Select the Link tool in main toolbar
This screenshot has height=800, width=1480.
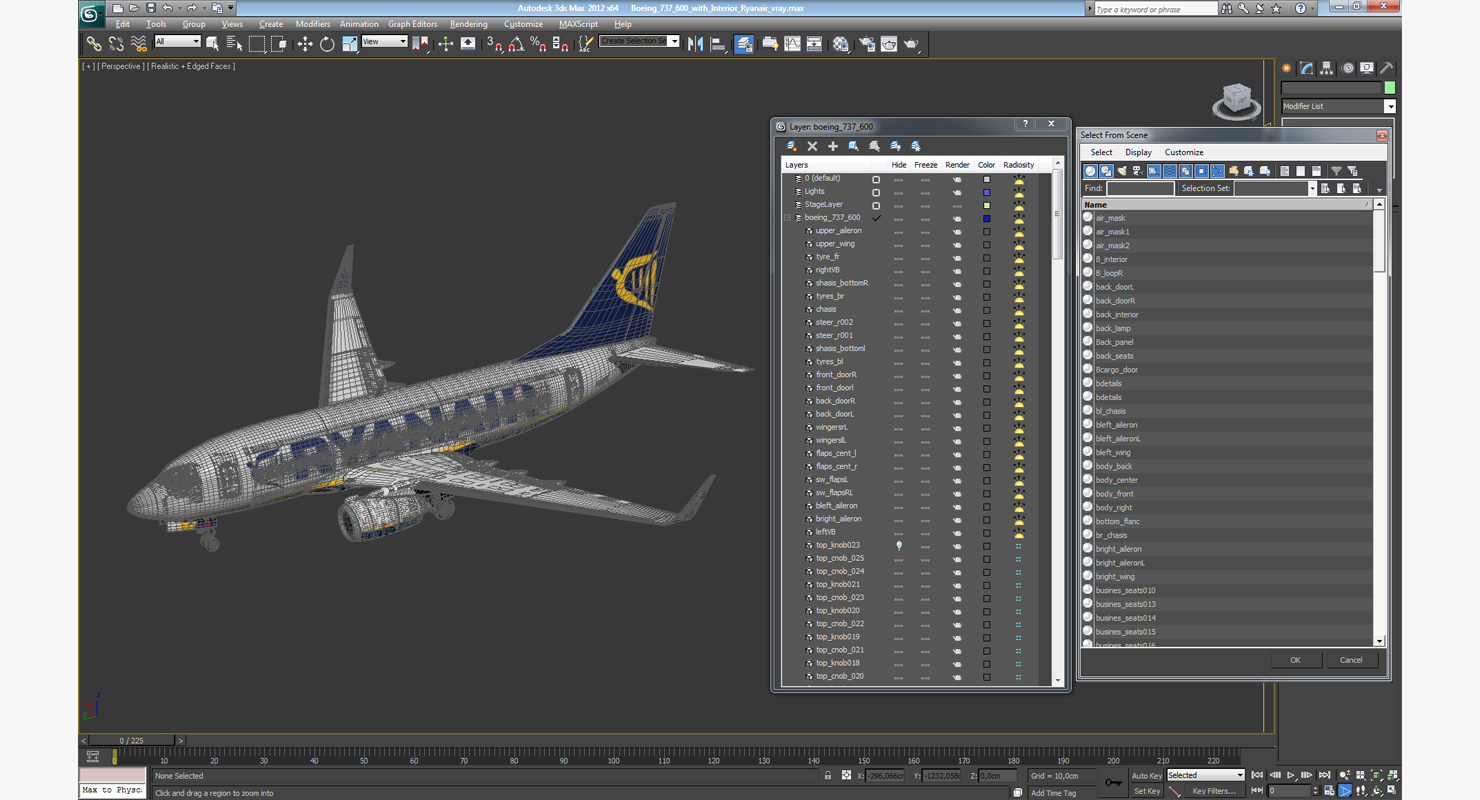(93, 44)
